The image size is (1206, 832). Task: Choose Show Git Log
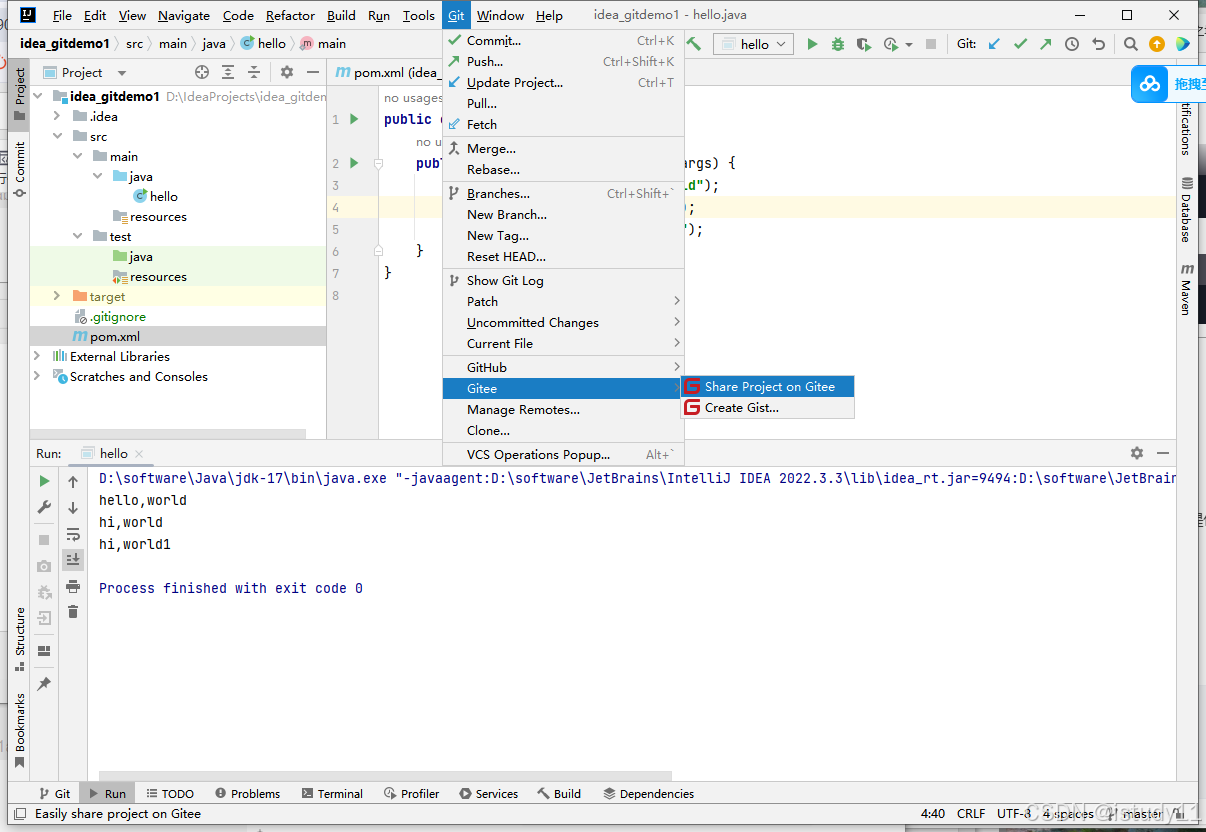(563, 280)
